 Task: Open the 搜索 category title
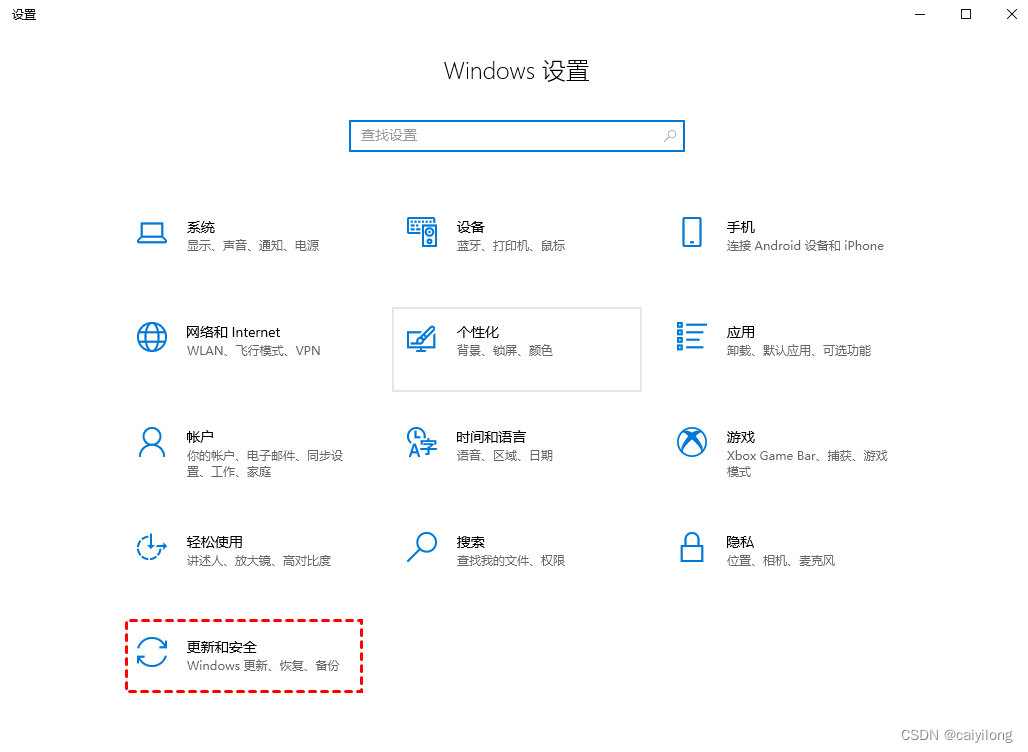[x=471, y=542]
